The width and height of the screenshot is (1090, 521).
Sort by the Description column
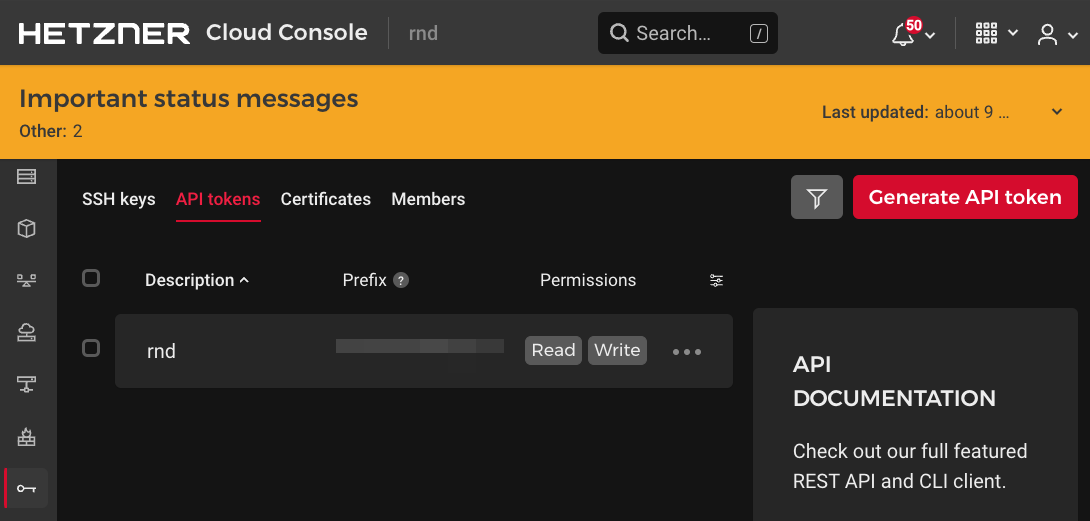point(197,280)
